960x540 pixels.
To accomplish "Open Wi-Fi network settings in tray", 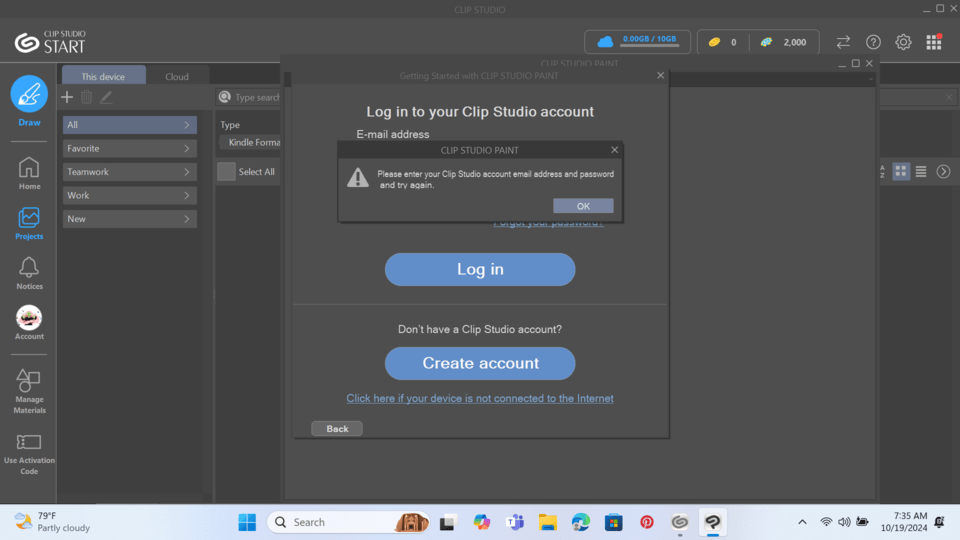I will point(826,522).
